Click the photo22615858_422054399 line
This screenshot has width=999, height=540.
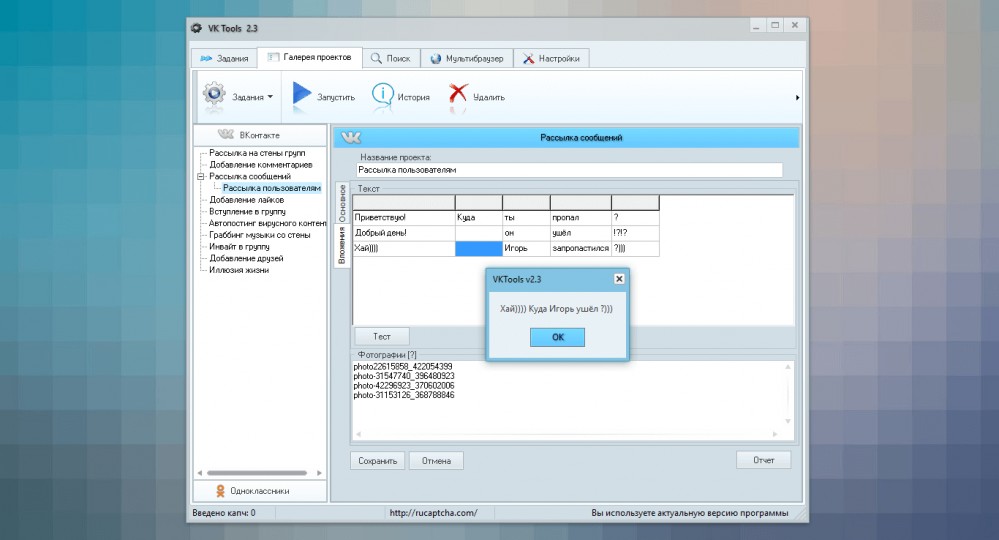click(403, 367)
